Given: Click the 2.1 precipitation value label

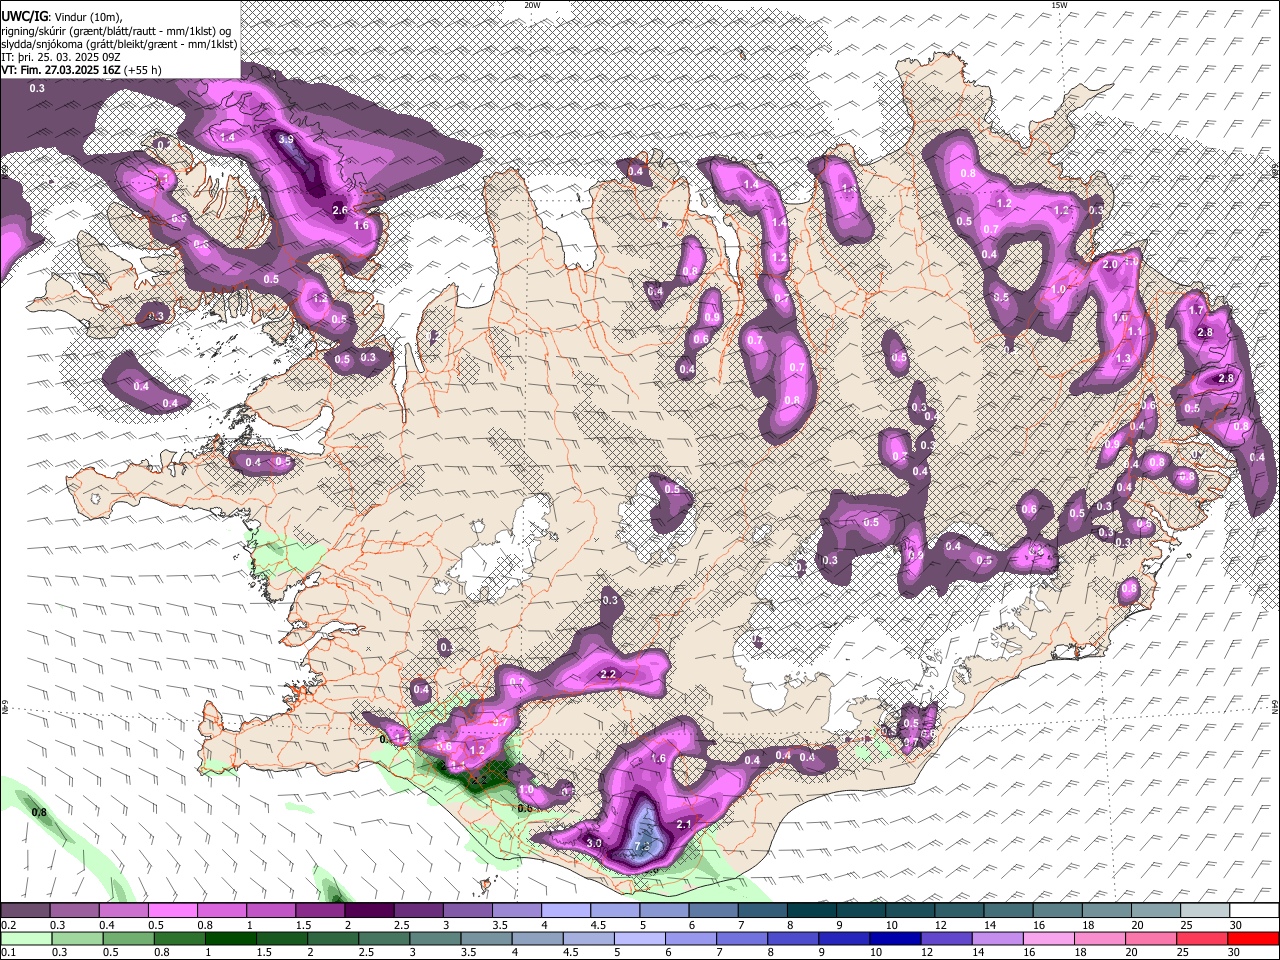Looking at the screenshot, I should point(685,824).
